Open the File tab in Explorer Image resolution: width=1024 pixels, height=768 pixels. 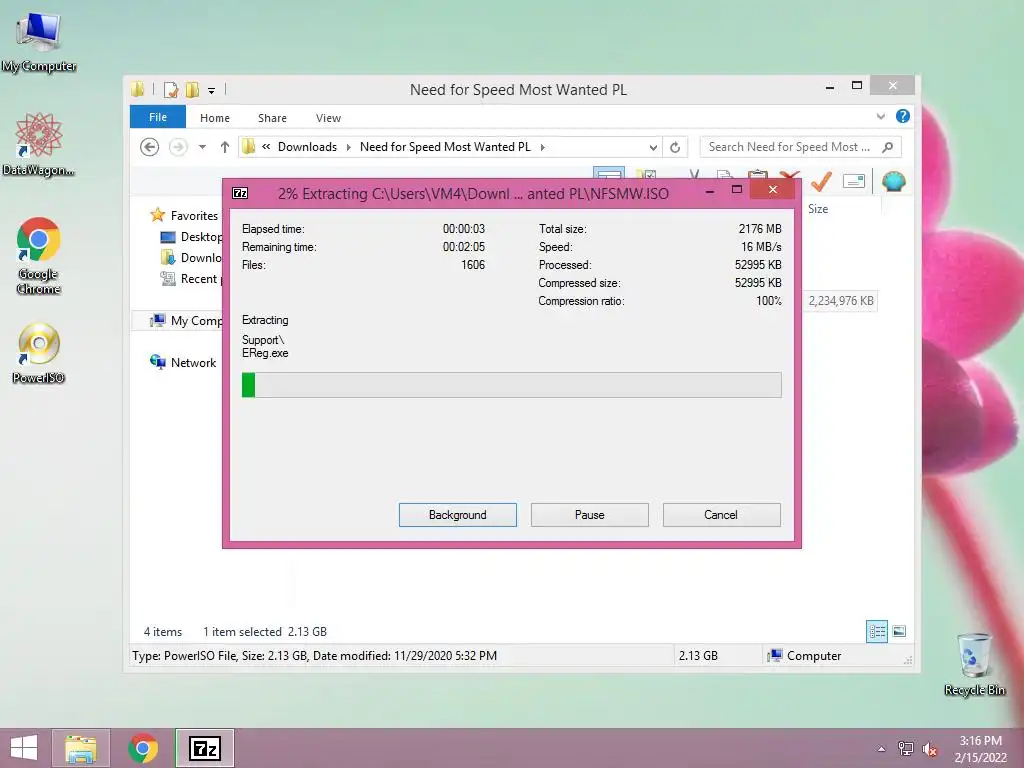tap(158, 117)
